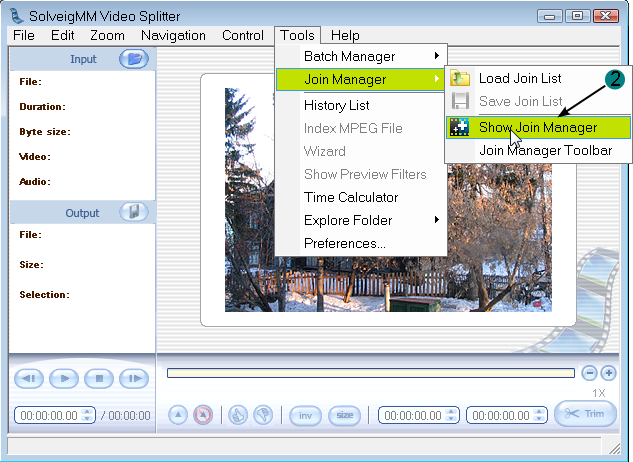Open the Help menu

point(345,36)
